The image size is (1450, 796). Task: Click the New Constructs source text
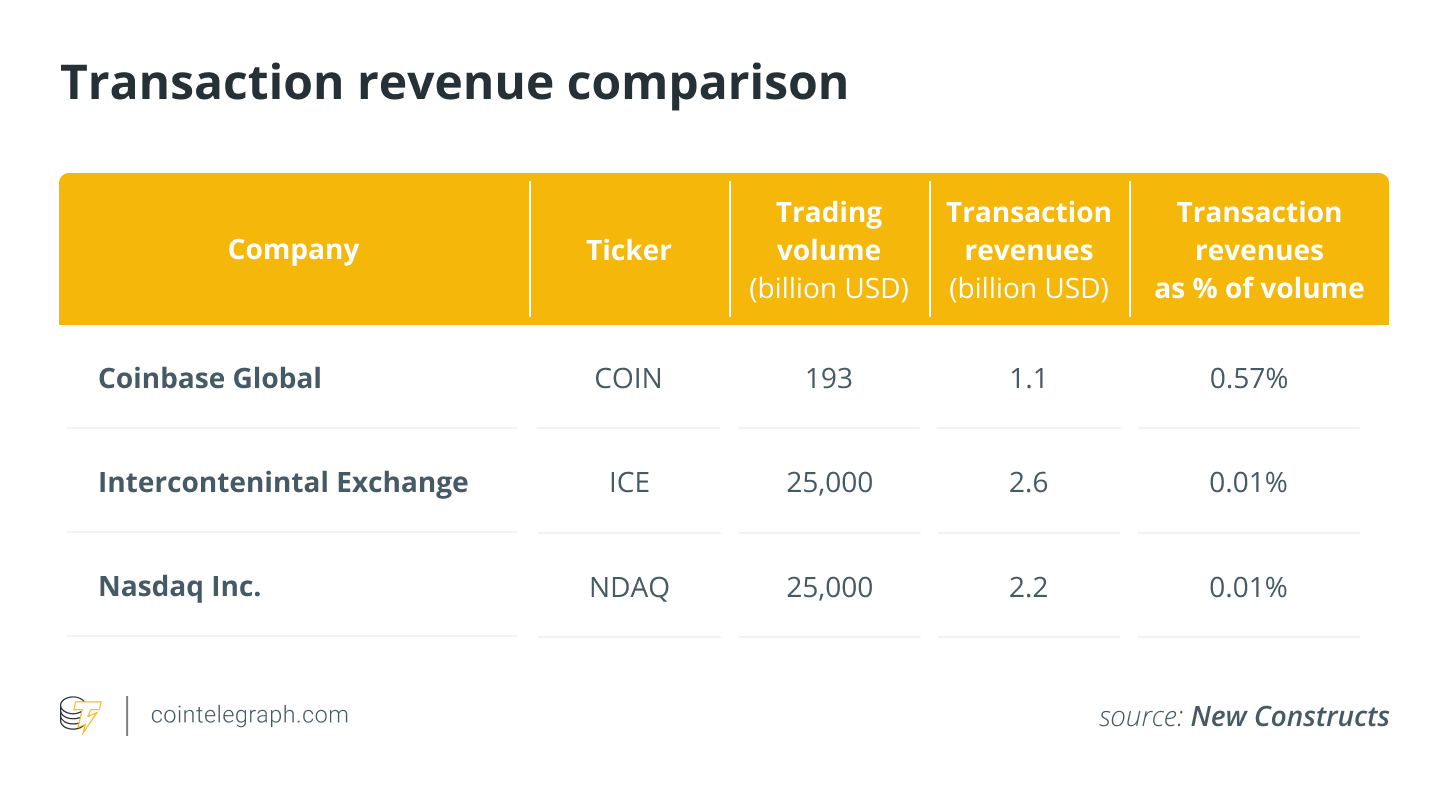pyautogui.click(x=1290, y=717)
